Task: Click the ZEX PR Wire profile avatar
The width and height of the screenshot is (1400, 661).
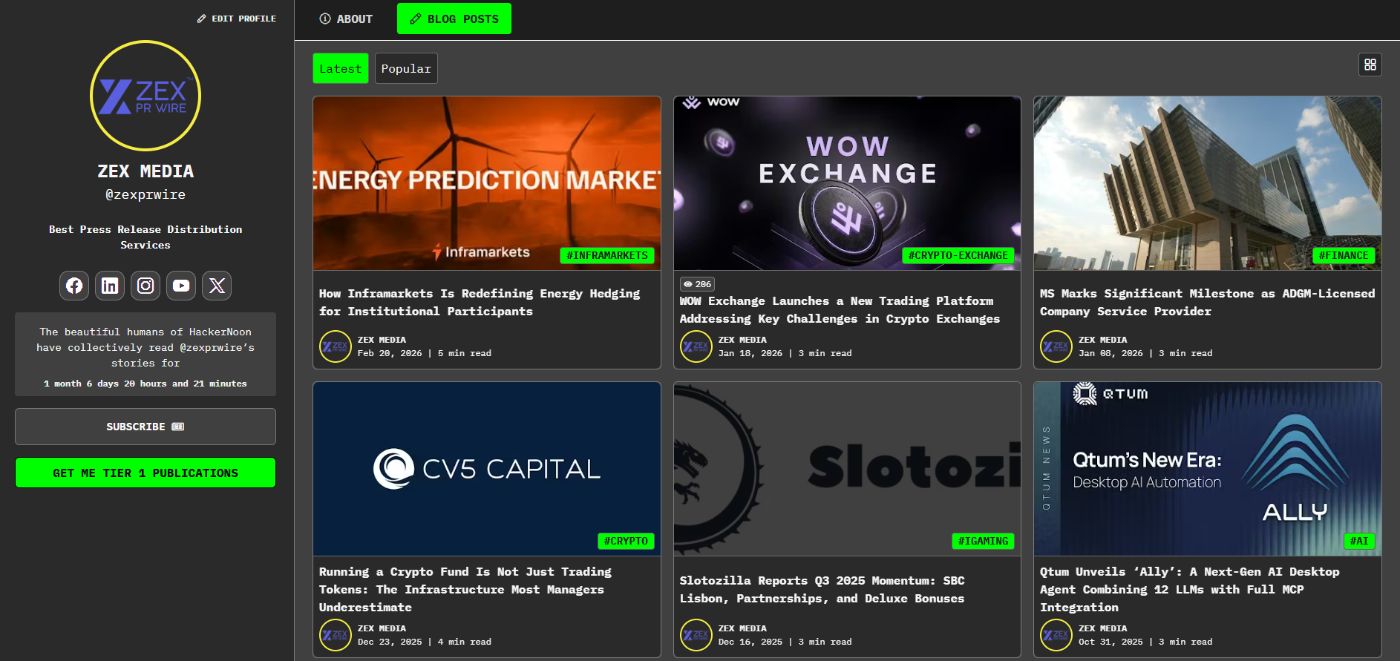Action: tap(145, 96)
